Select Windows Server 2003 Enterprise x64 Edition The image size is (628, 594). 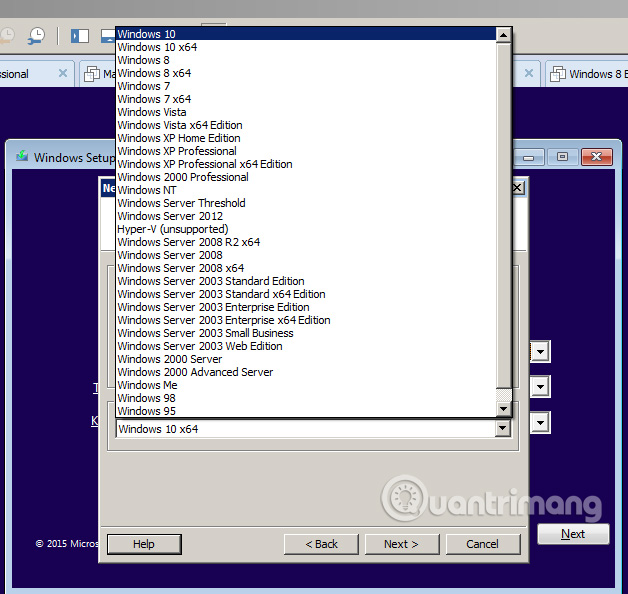306,320
